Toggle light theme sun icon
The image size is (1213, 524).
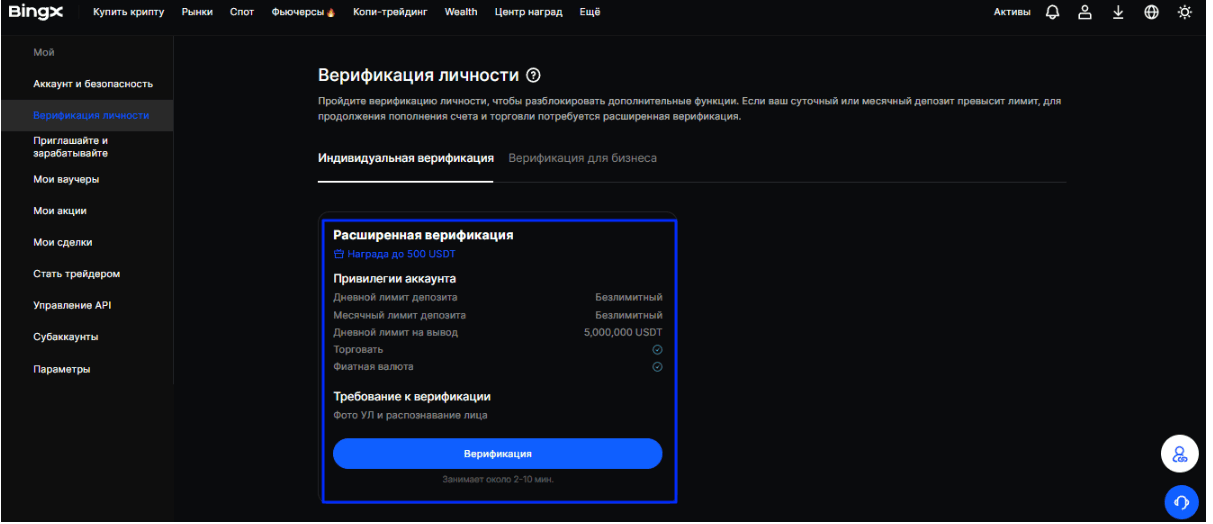[x=1185, y=12]
